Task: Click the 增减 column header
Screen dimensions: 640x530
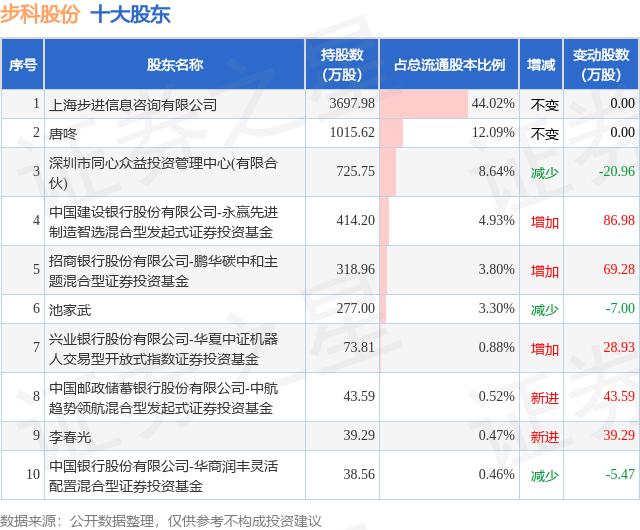Action: [541, 65]
